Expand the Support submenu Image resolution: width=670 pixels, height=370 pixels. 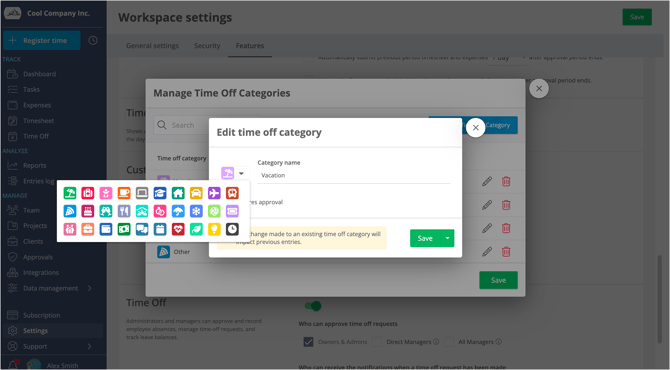tap(89, 346)
